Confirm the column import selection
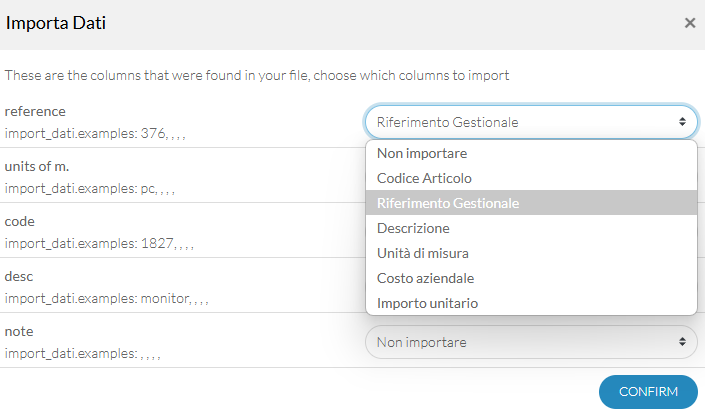The height and width of the screenshot is (414, 705). tap(648, 392)
